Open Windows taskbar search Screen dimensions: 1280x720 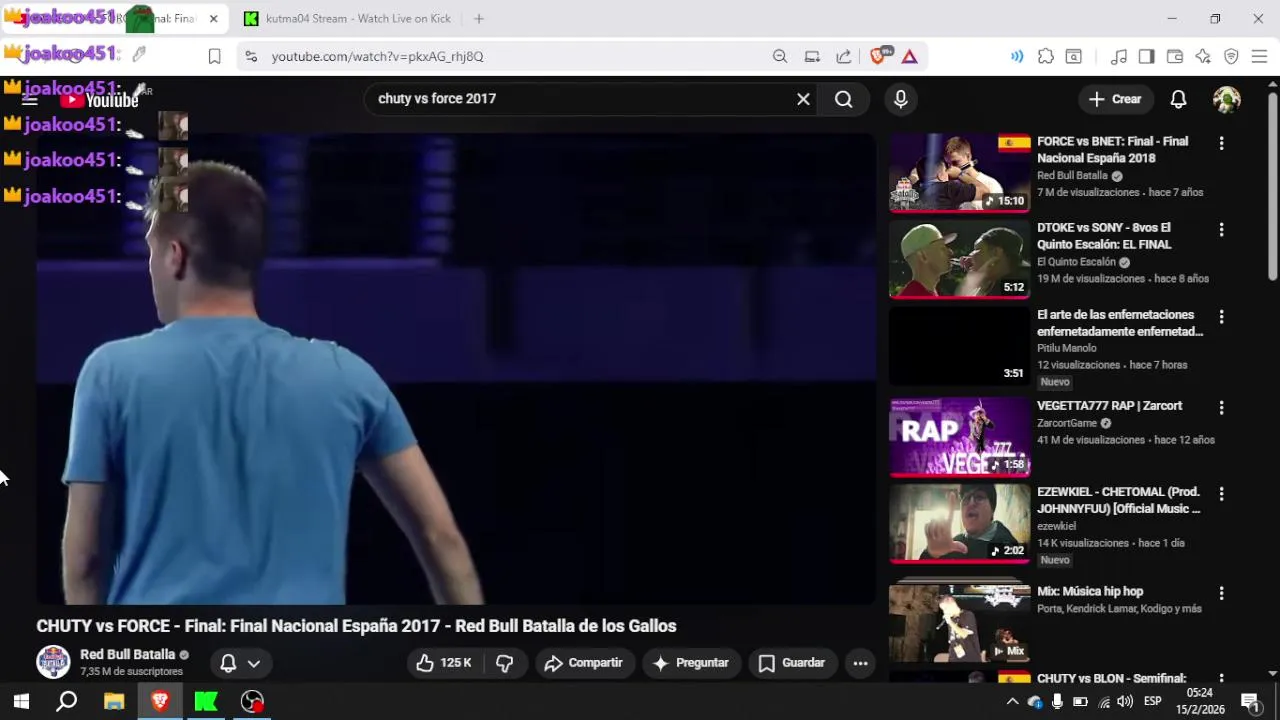click(x=67, y=702)
